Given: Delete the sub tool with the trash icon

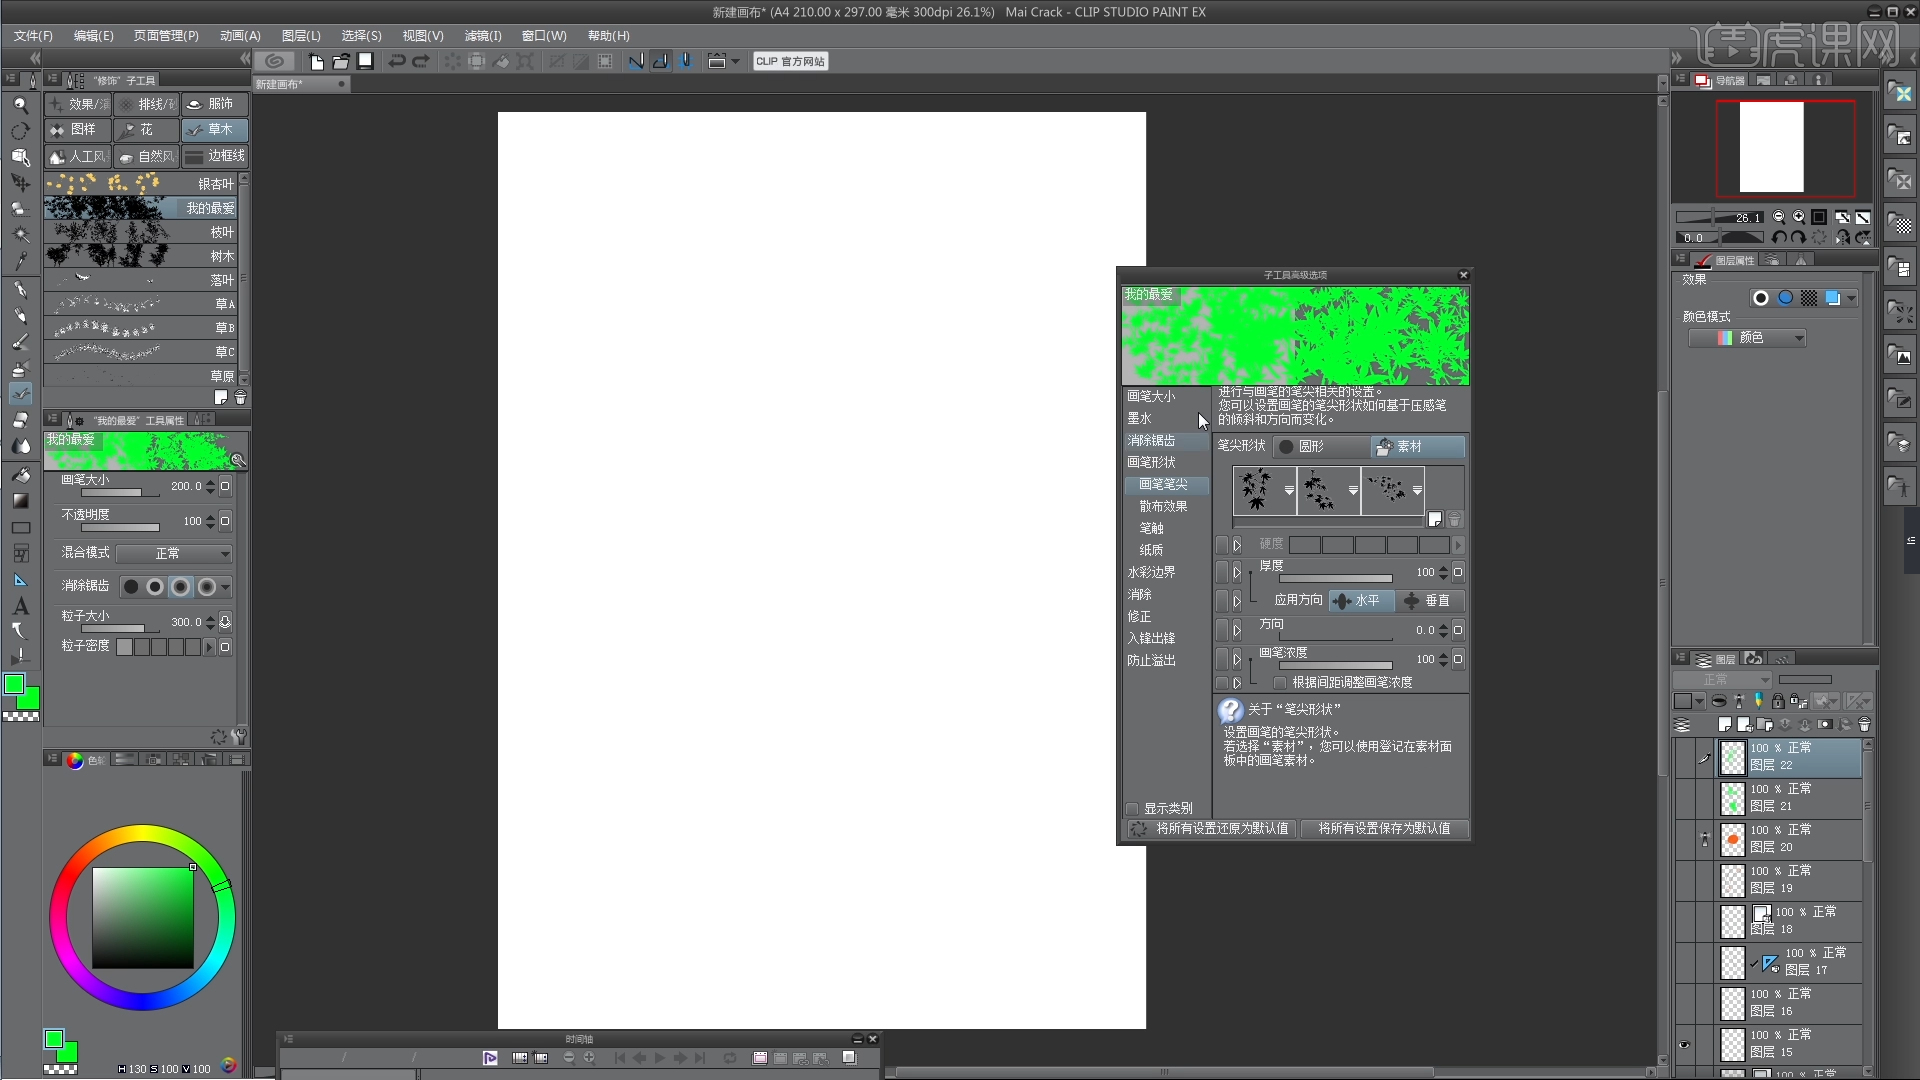Looking at the screenshot, I should click(240, 398).
